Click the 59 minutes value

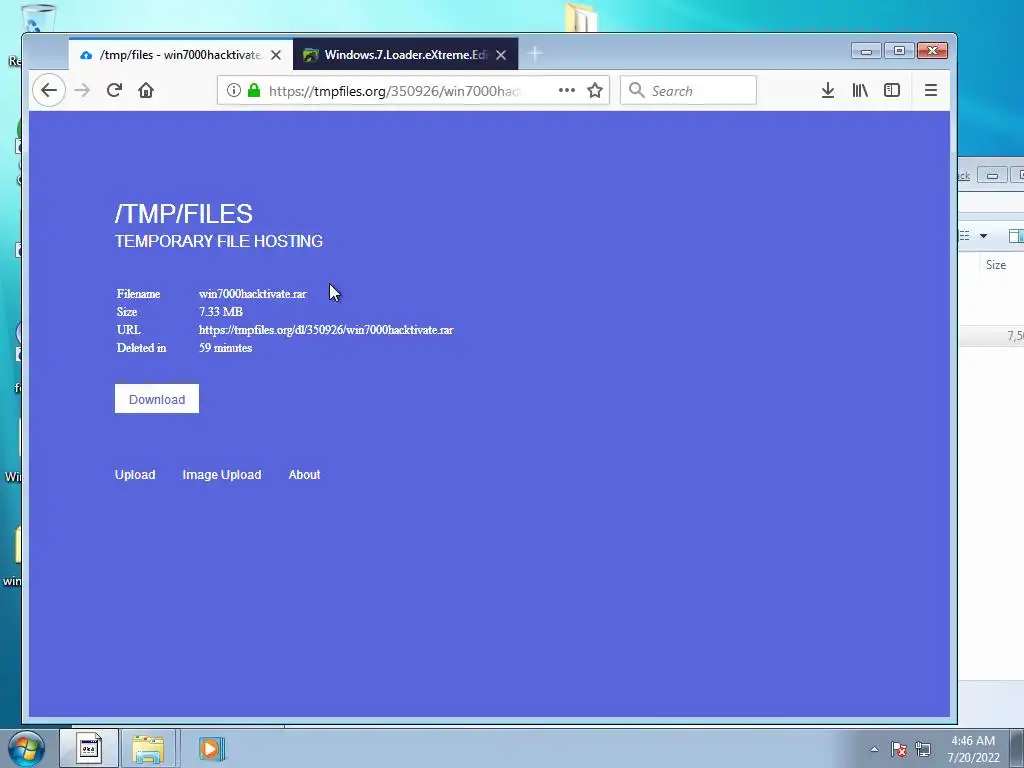pos(225,348)
